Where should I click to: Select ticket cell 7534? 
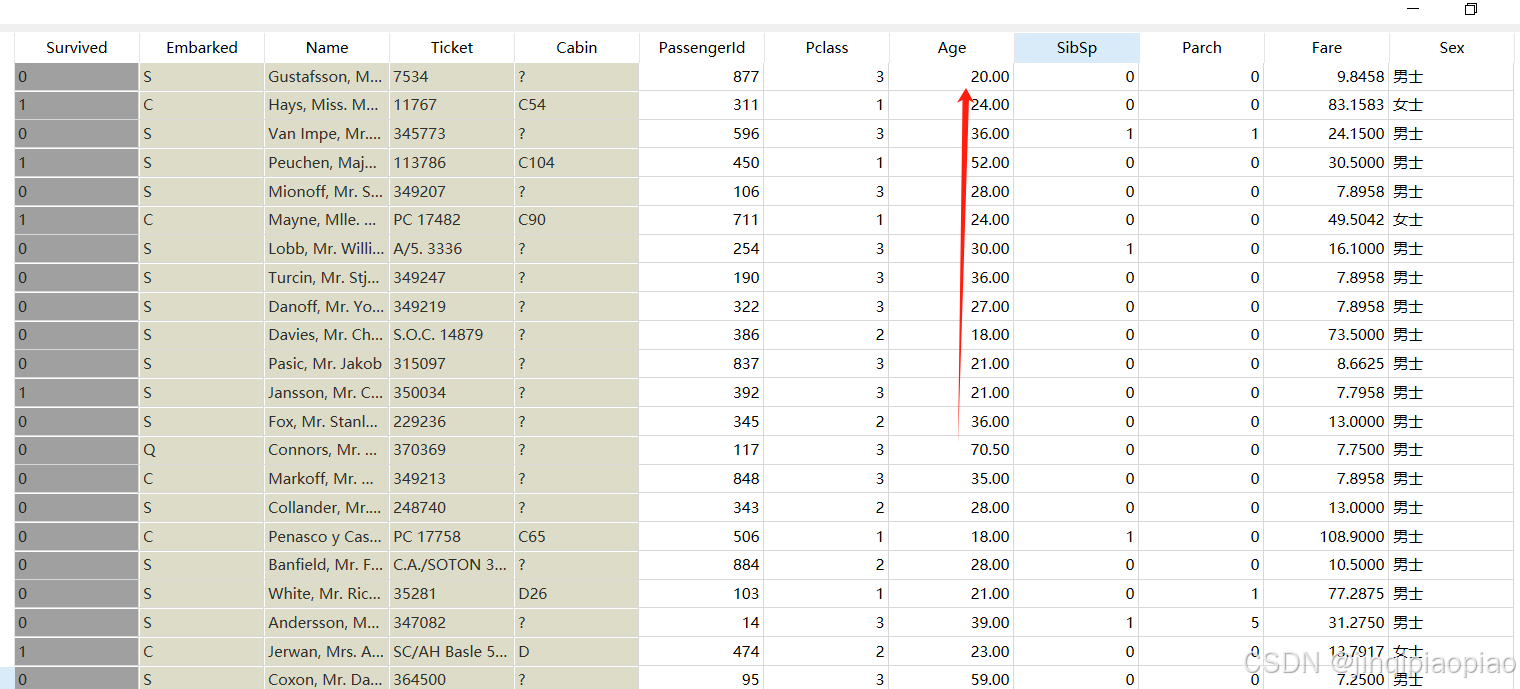(452, 76)
